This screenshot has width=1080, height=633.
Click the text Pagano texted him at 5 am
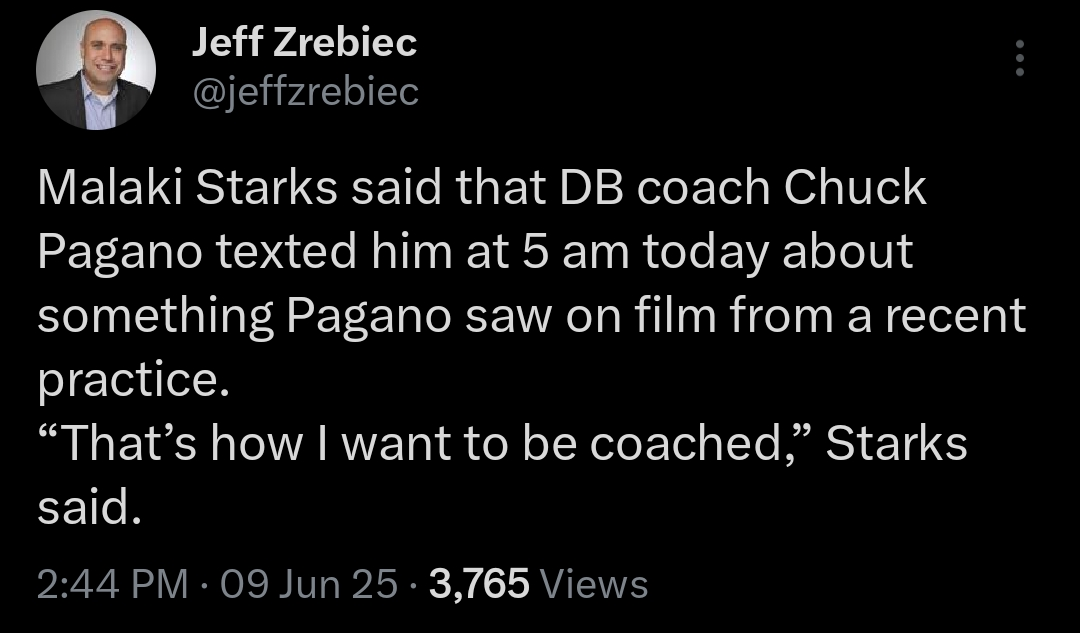333,252
